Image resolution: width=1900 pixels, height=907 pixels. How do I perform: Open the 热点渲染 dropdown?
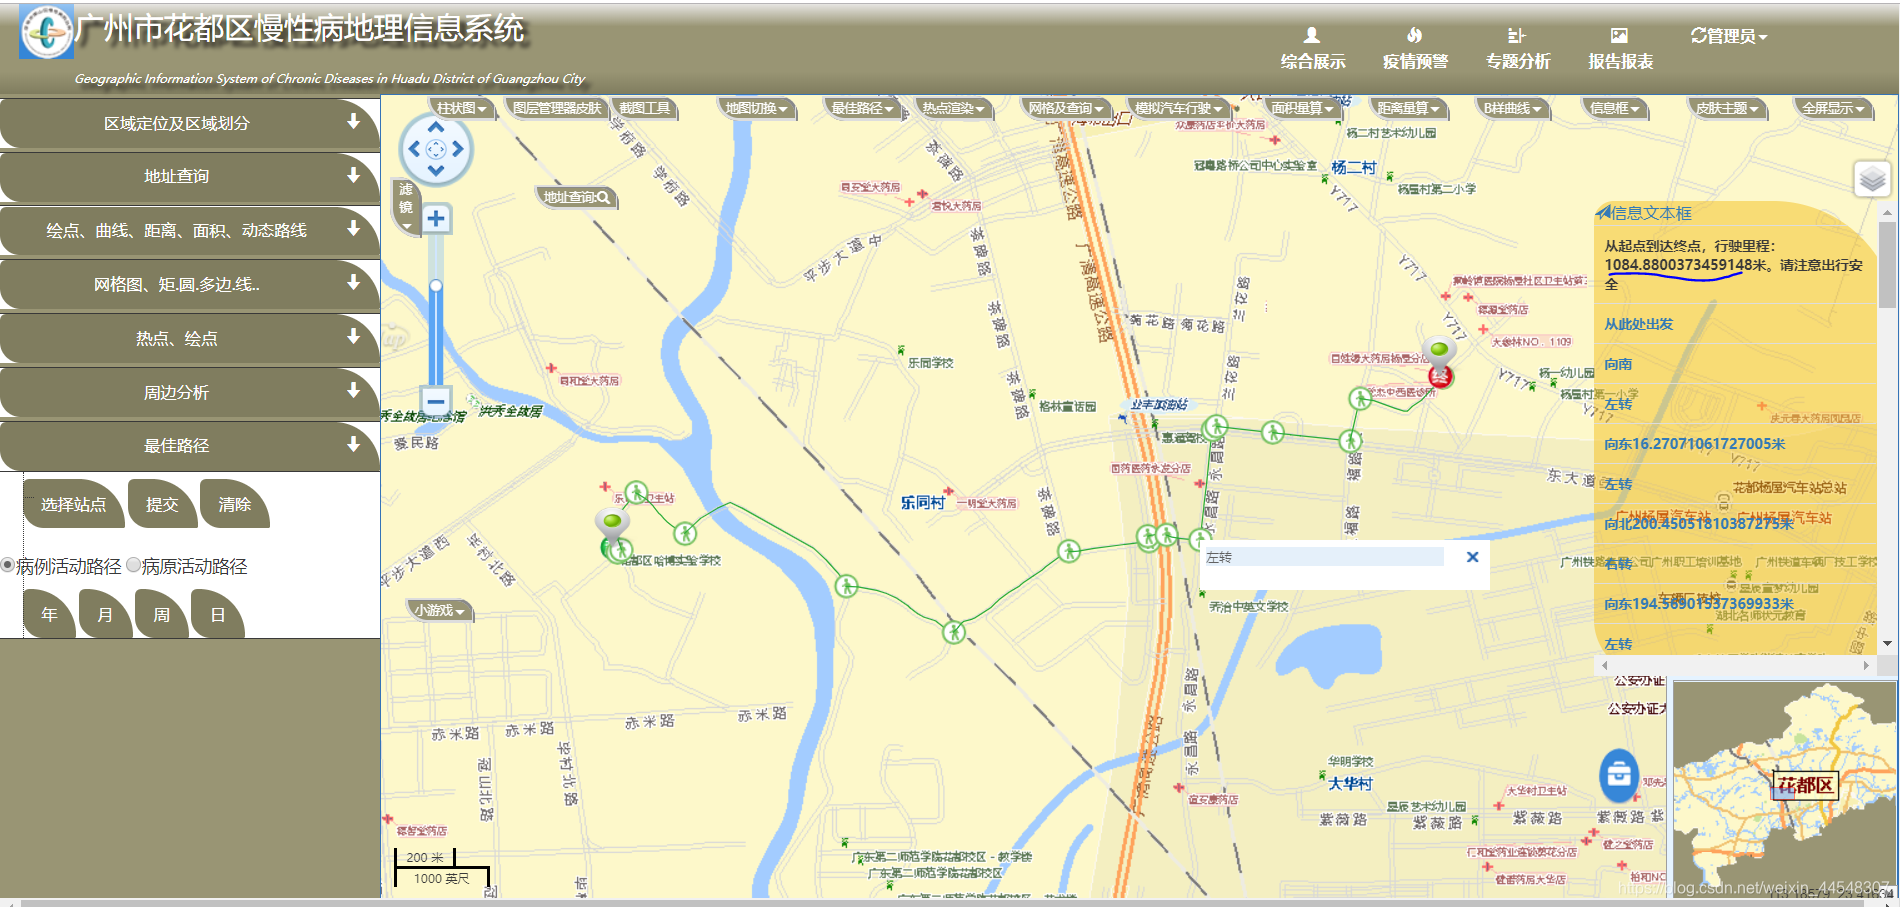pyautogui.click(x=953, y=108)
